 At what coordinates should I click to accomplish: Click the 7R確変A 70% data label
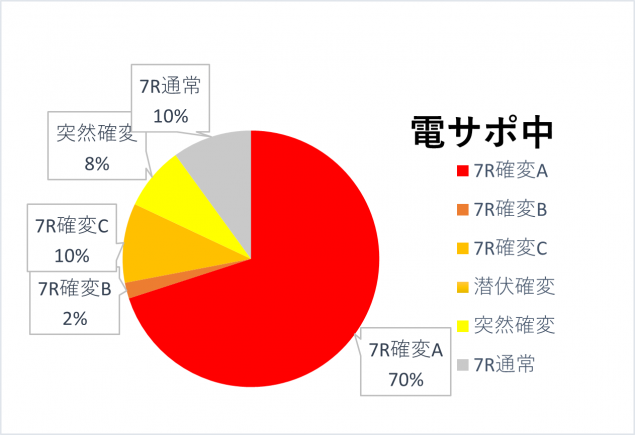(405, 362)
